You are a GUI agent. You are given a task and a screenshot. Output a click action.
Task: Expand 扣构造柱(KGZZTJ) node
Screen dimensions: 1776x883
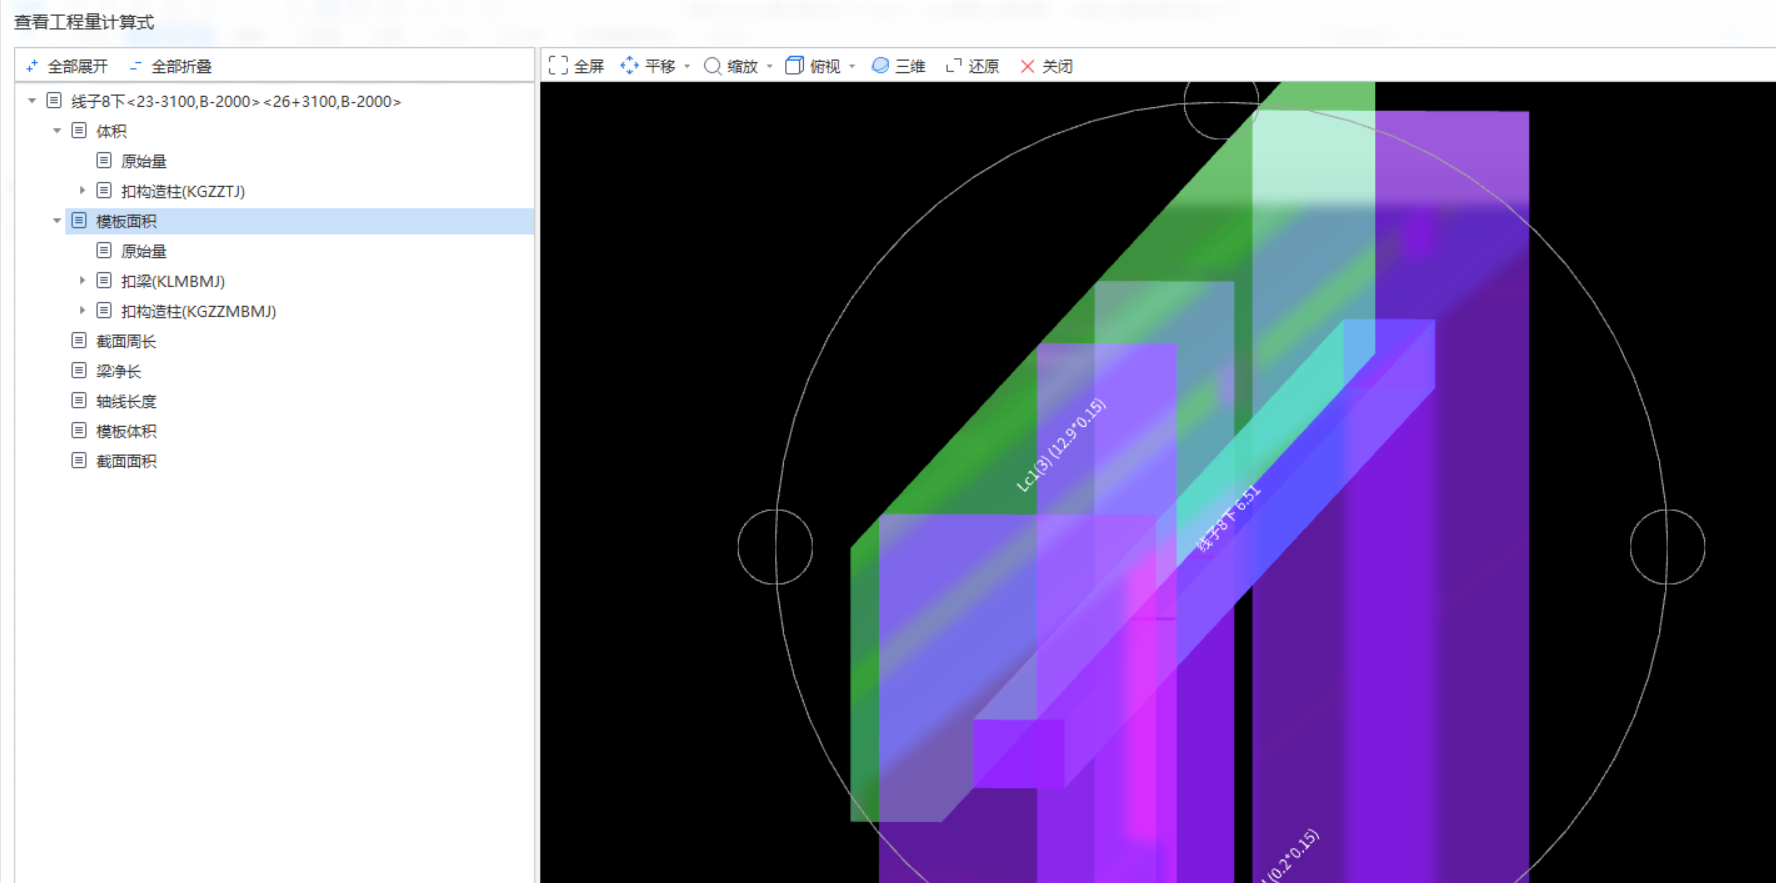click(82, 190)
